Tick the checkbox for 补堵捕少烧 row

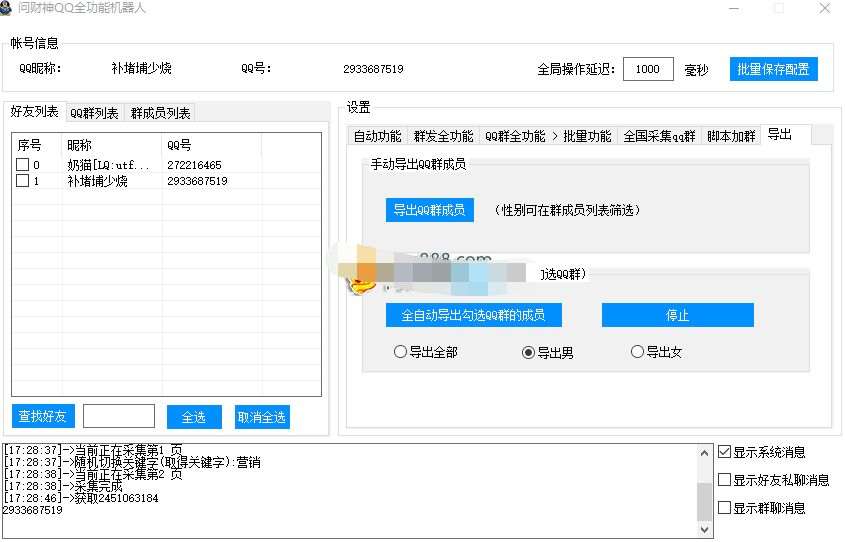(x=22, y=180)
